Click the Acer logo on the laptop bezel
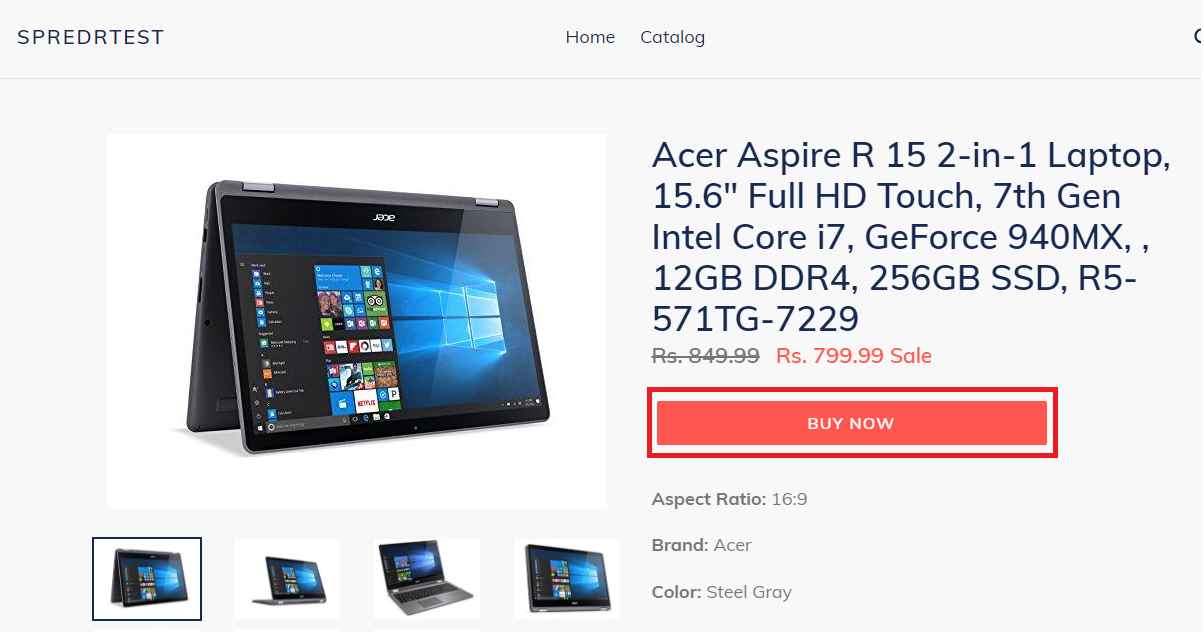This screenshot has height=638, width=1204. coord(385,216)
